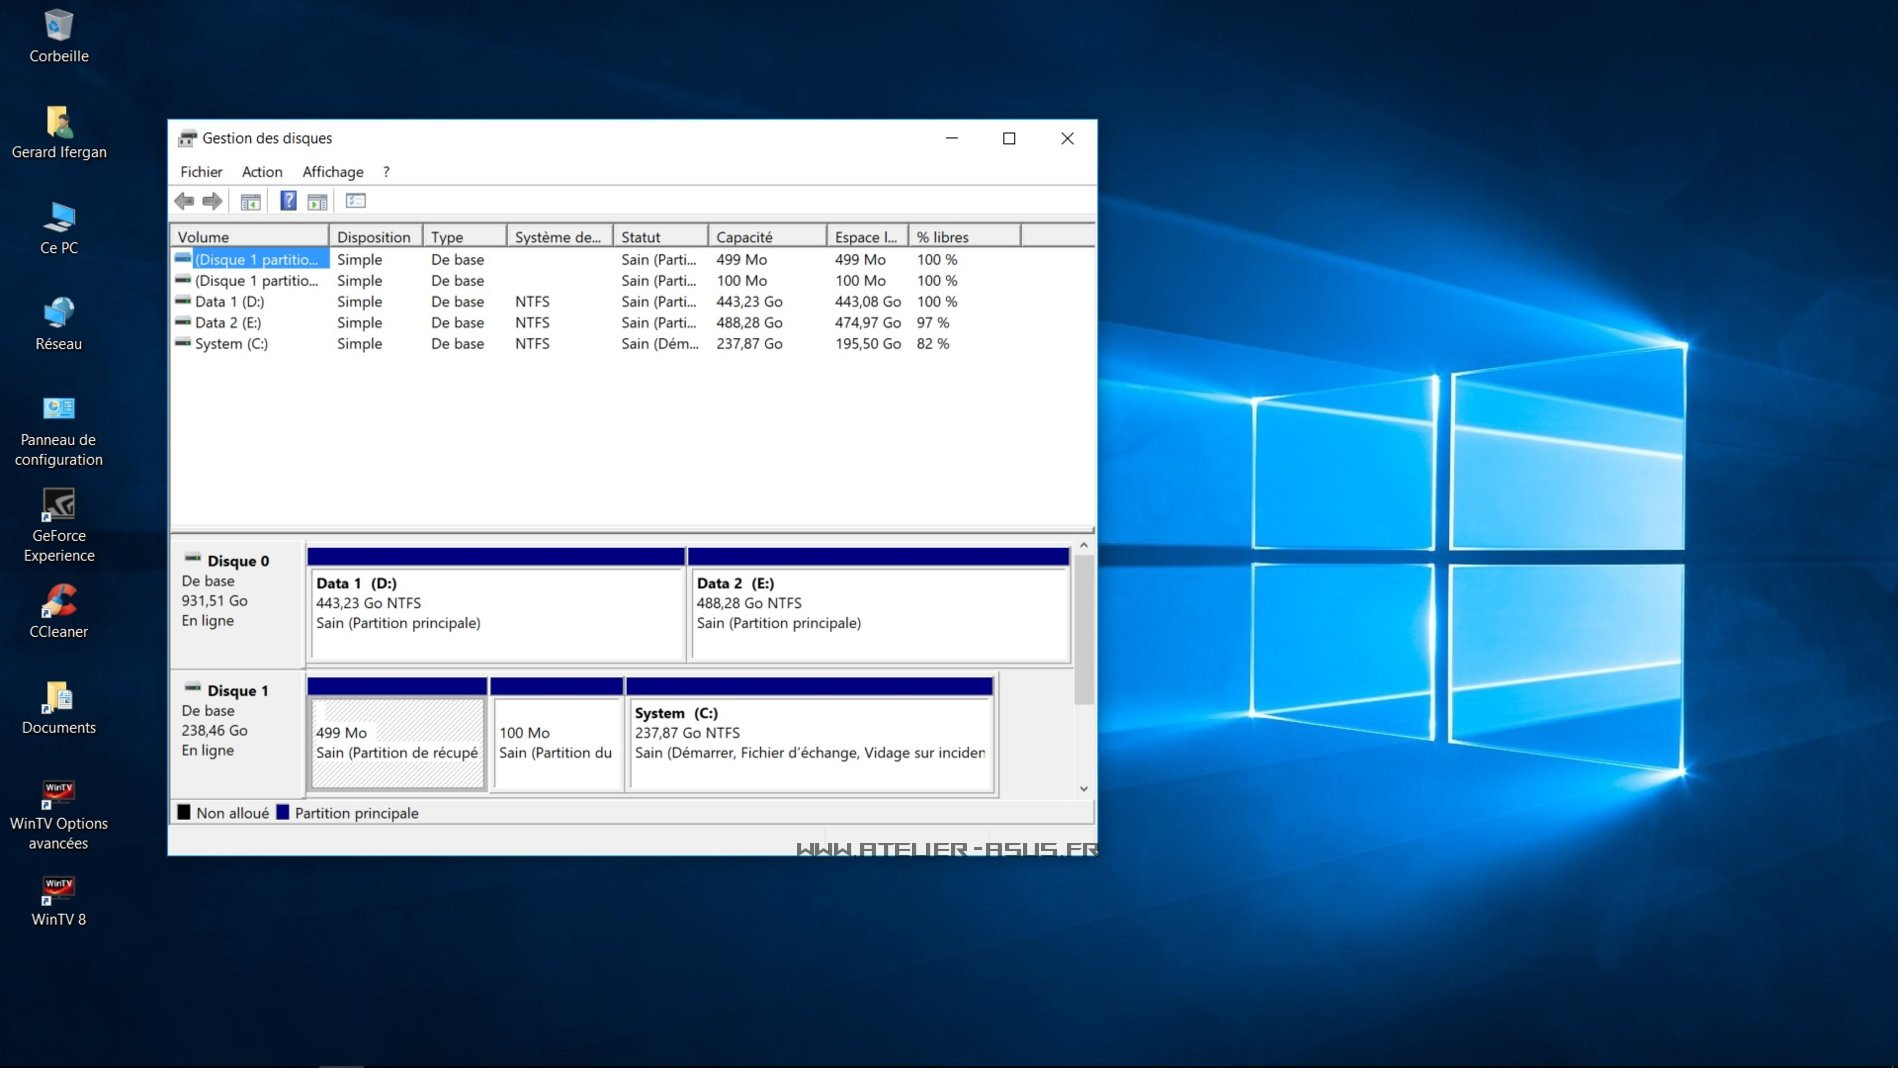Select the 100 Mo partition block on Disque 1

pos(556,742)
